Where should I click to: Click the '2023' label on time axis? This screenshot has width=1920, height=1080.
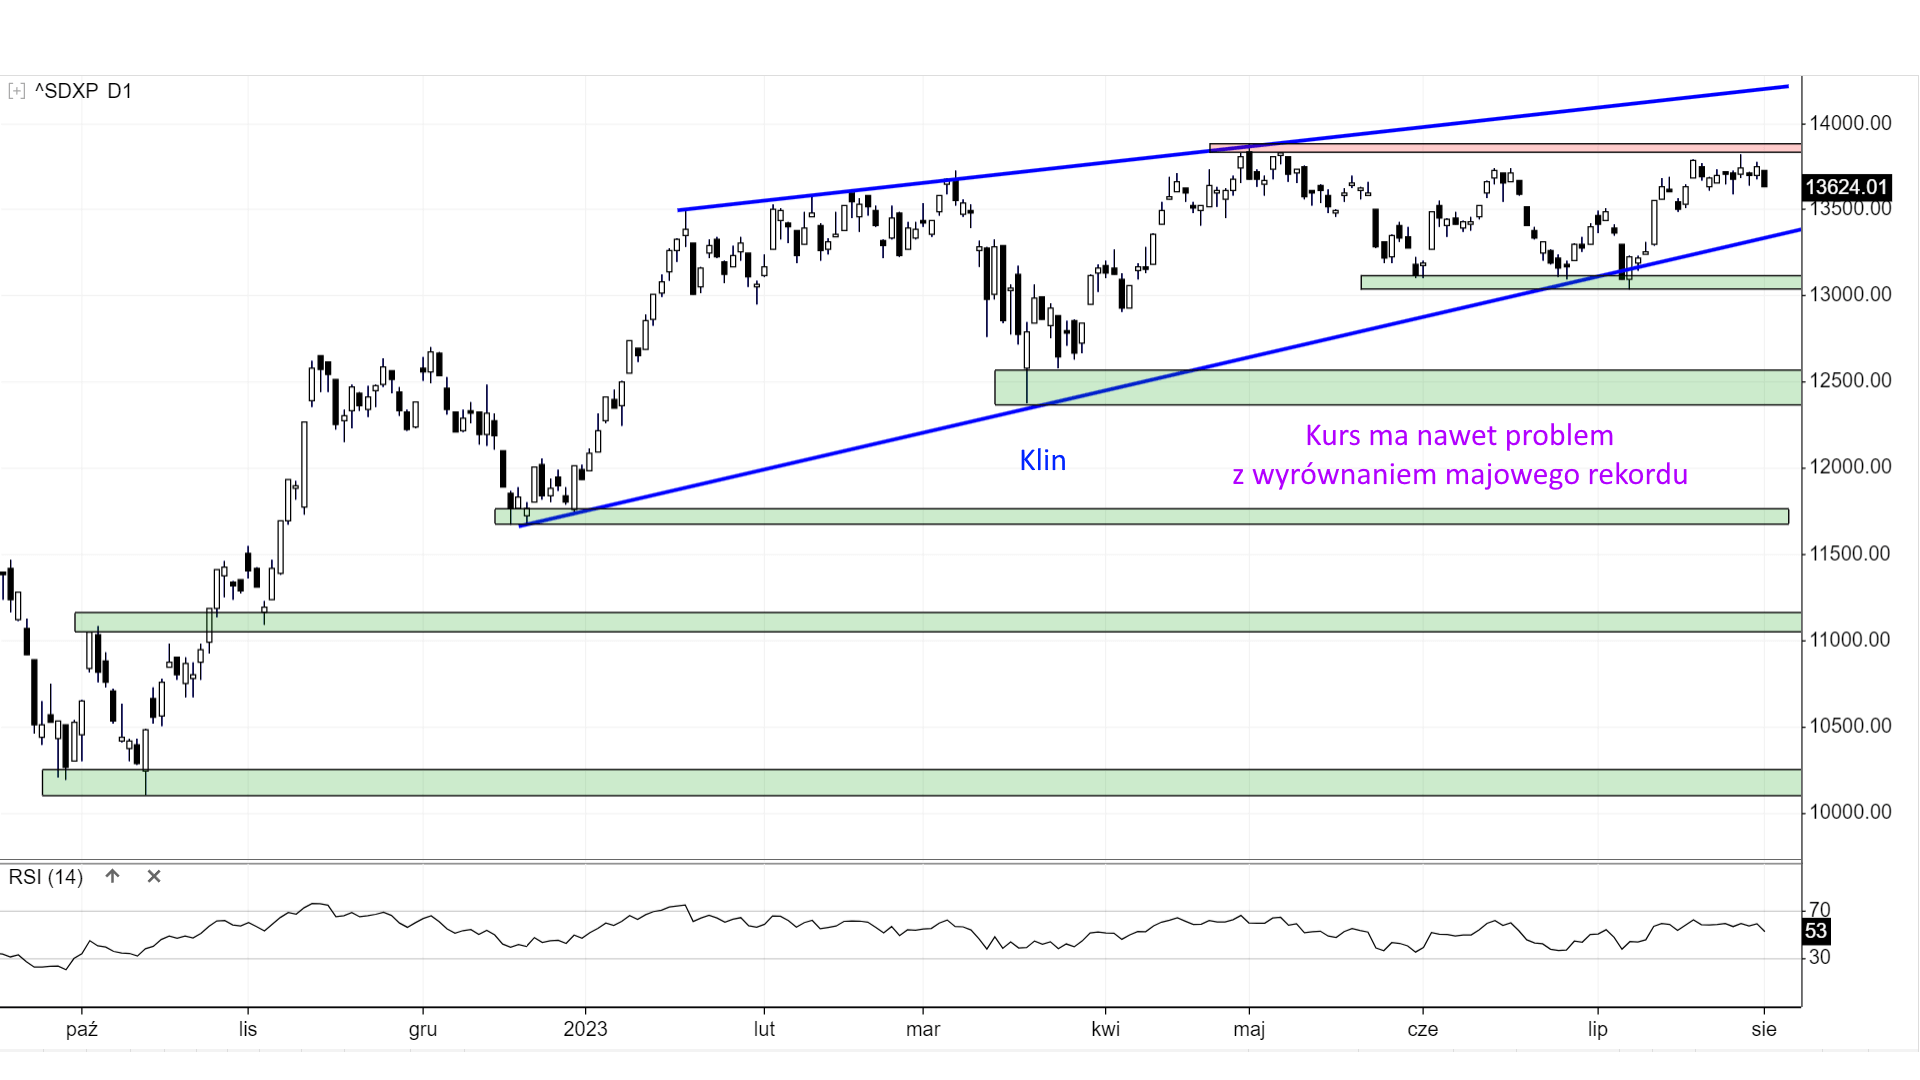[585, 1029]
